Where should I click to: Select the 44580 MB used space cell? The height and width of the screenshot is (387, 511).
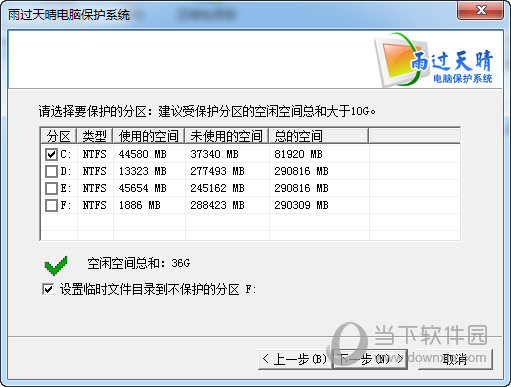click(143, 154)
